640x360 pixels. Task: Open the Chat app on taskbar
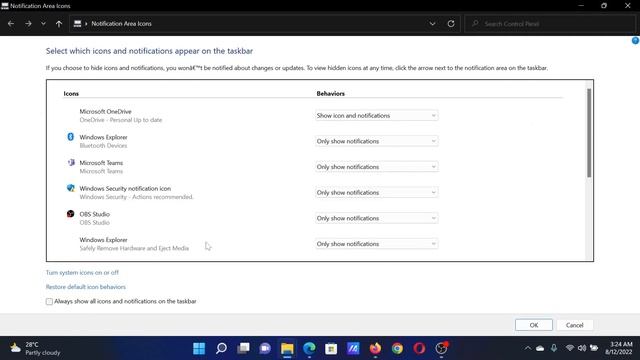(265, 348)
